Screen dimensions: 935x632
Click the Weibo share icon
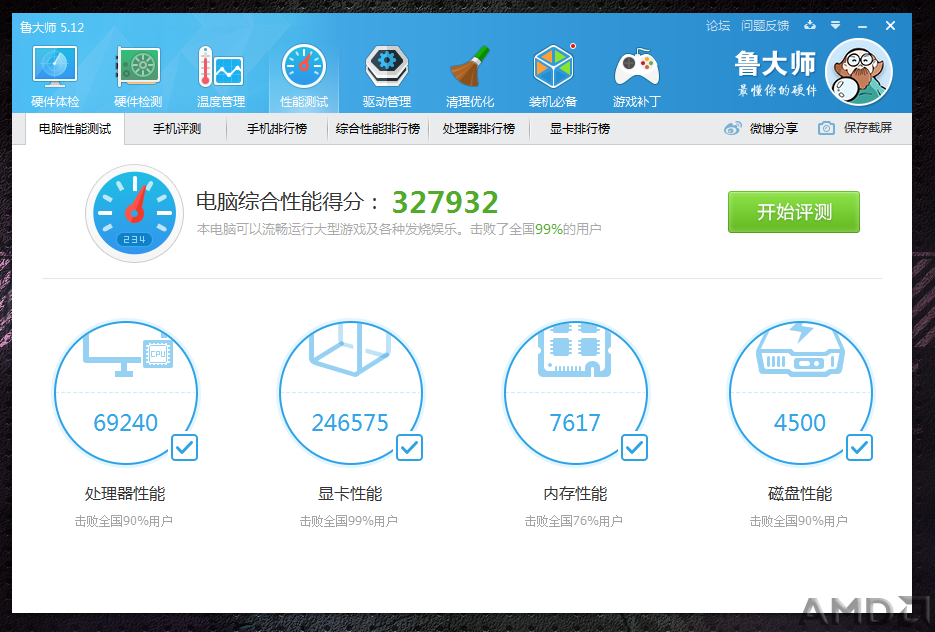[733, 128]
